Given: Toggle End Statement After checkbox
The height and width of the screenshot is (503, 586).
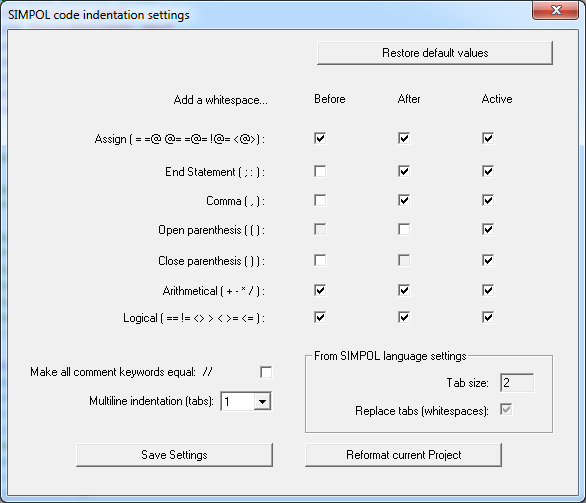Looking at the screenshot, I should 404,172.
